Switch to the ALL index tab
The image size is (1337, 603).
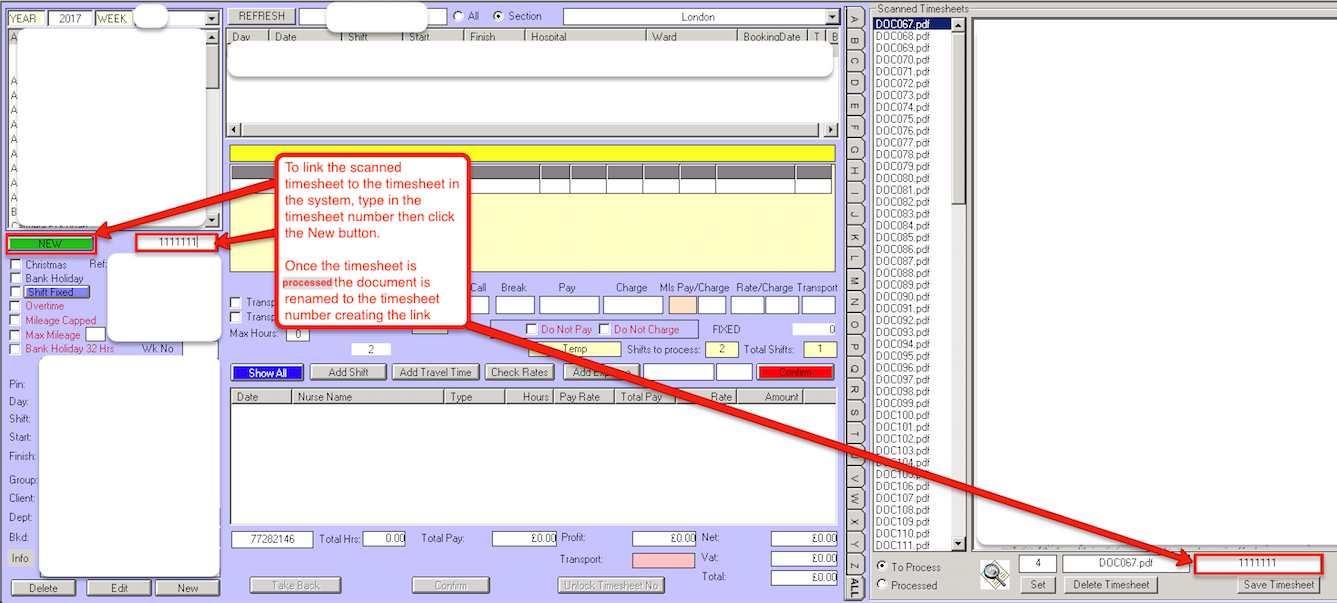click(854, 588)
